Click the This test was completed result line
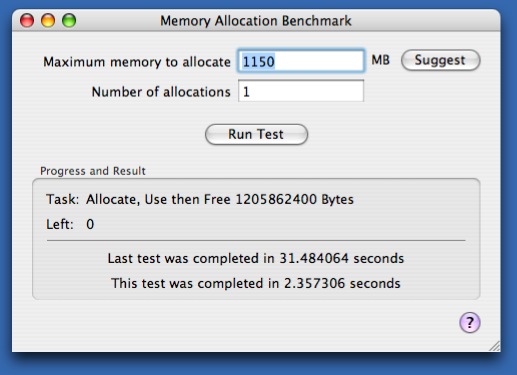Screen dimensions: 517x375 click(256, 283)
